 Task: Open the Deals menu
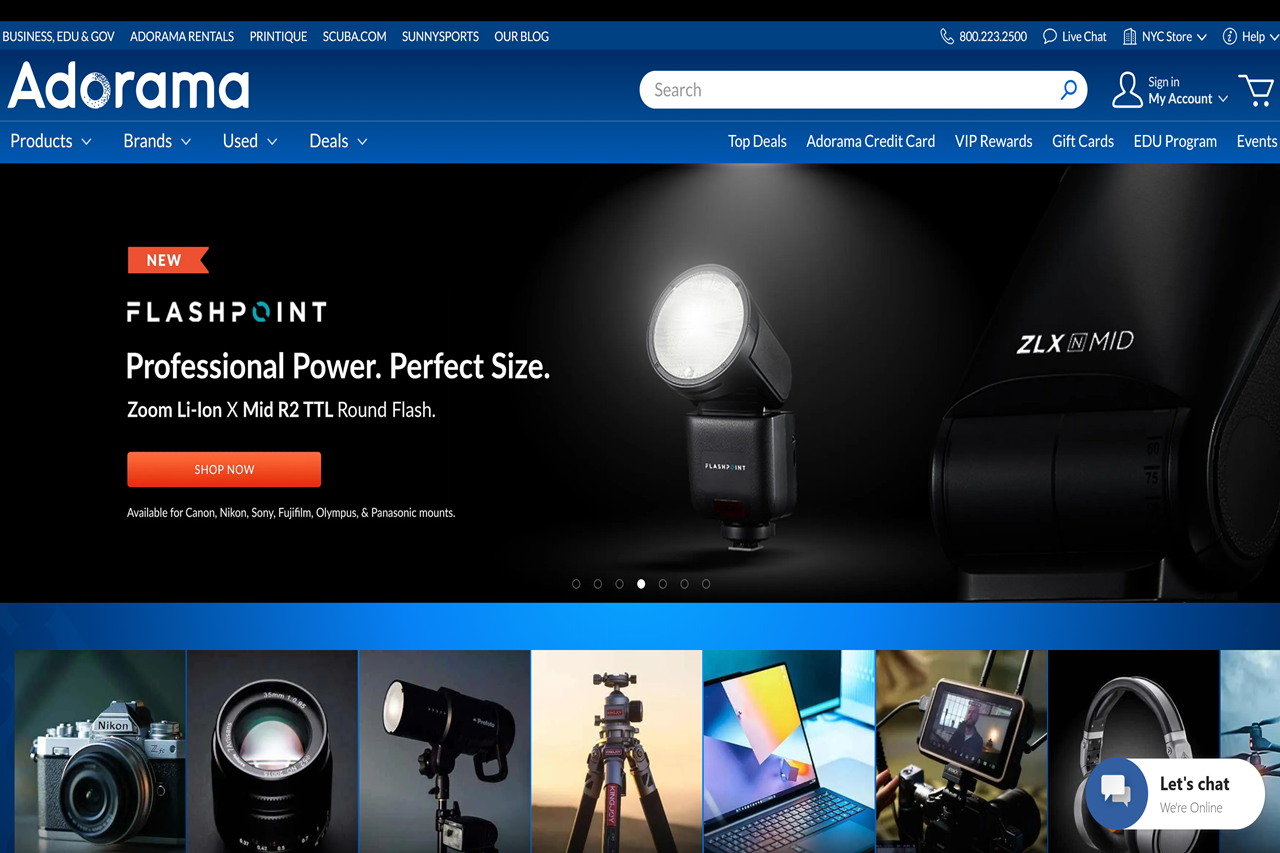coord(337,141)
